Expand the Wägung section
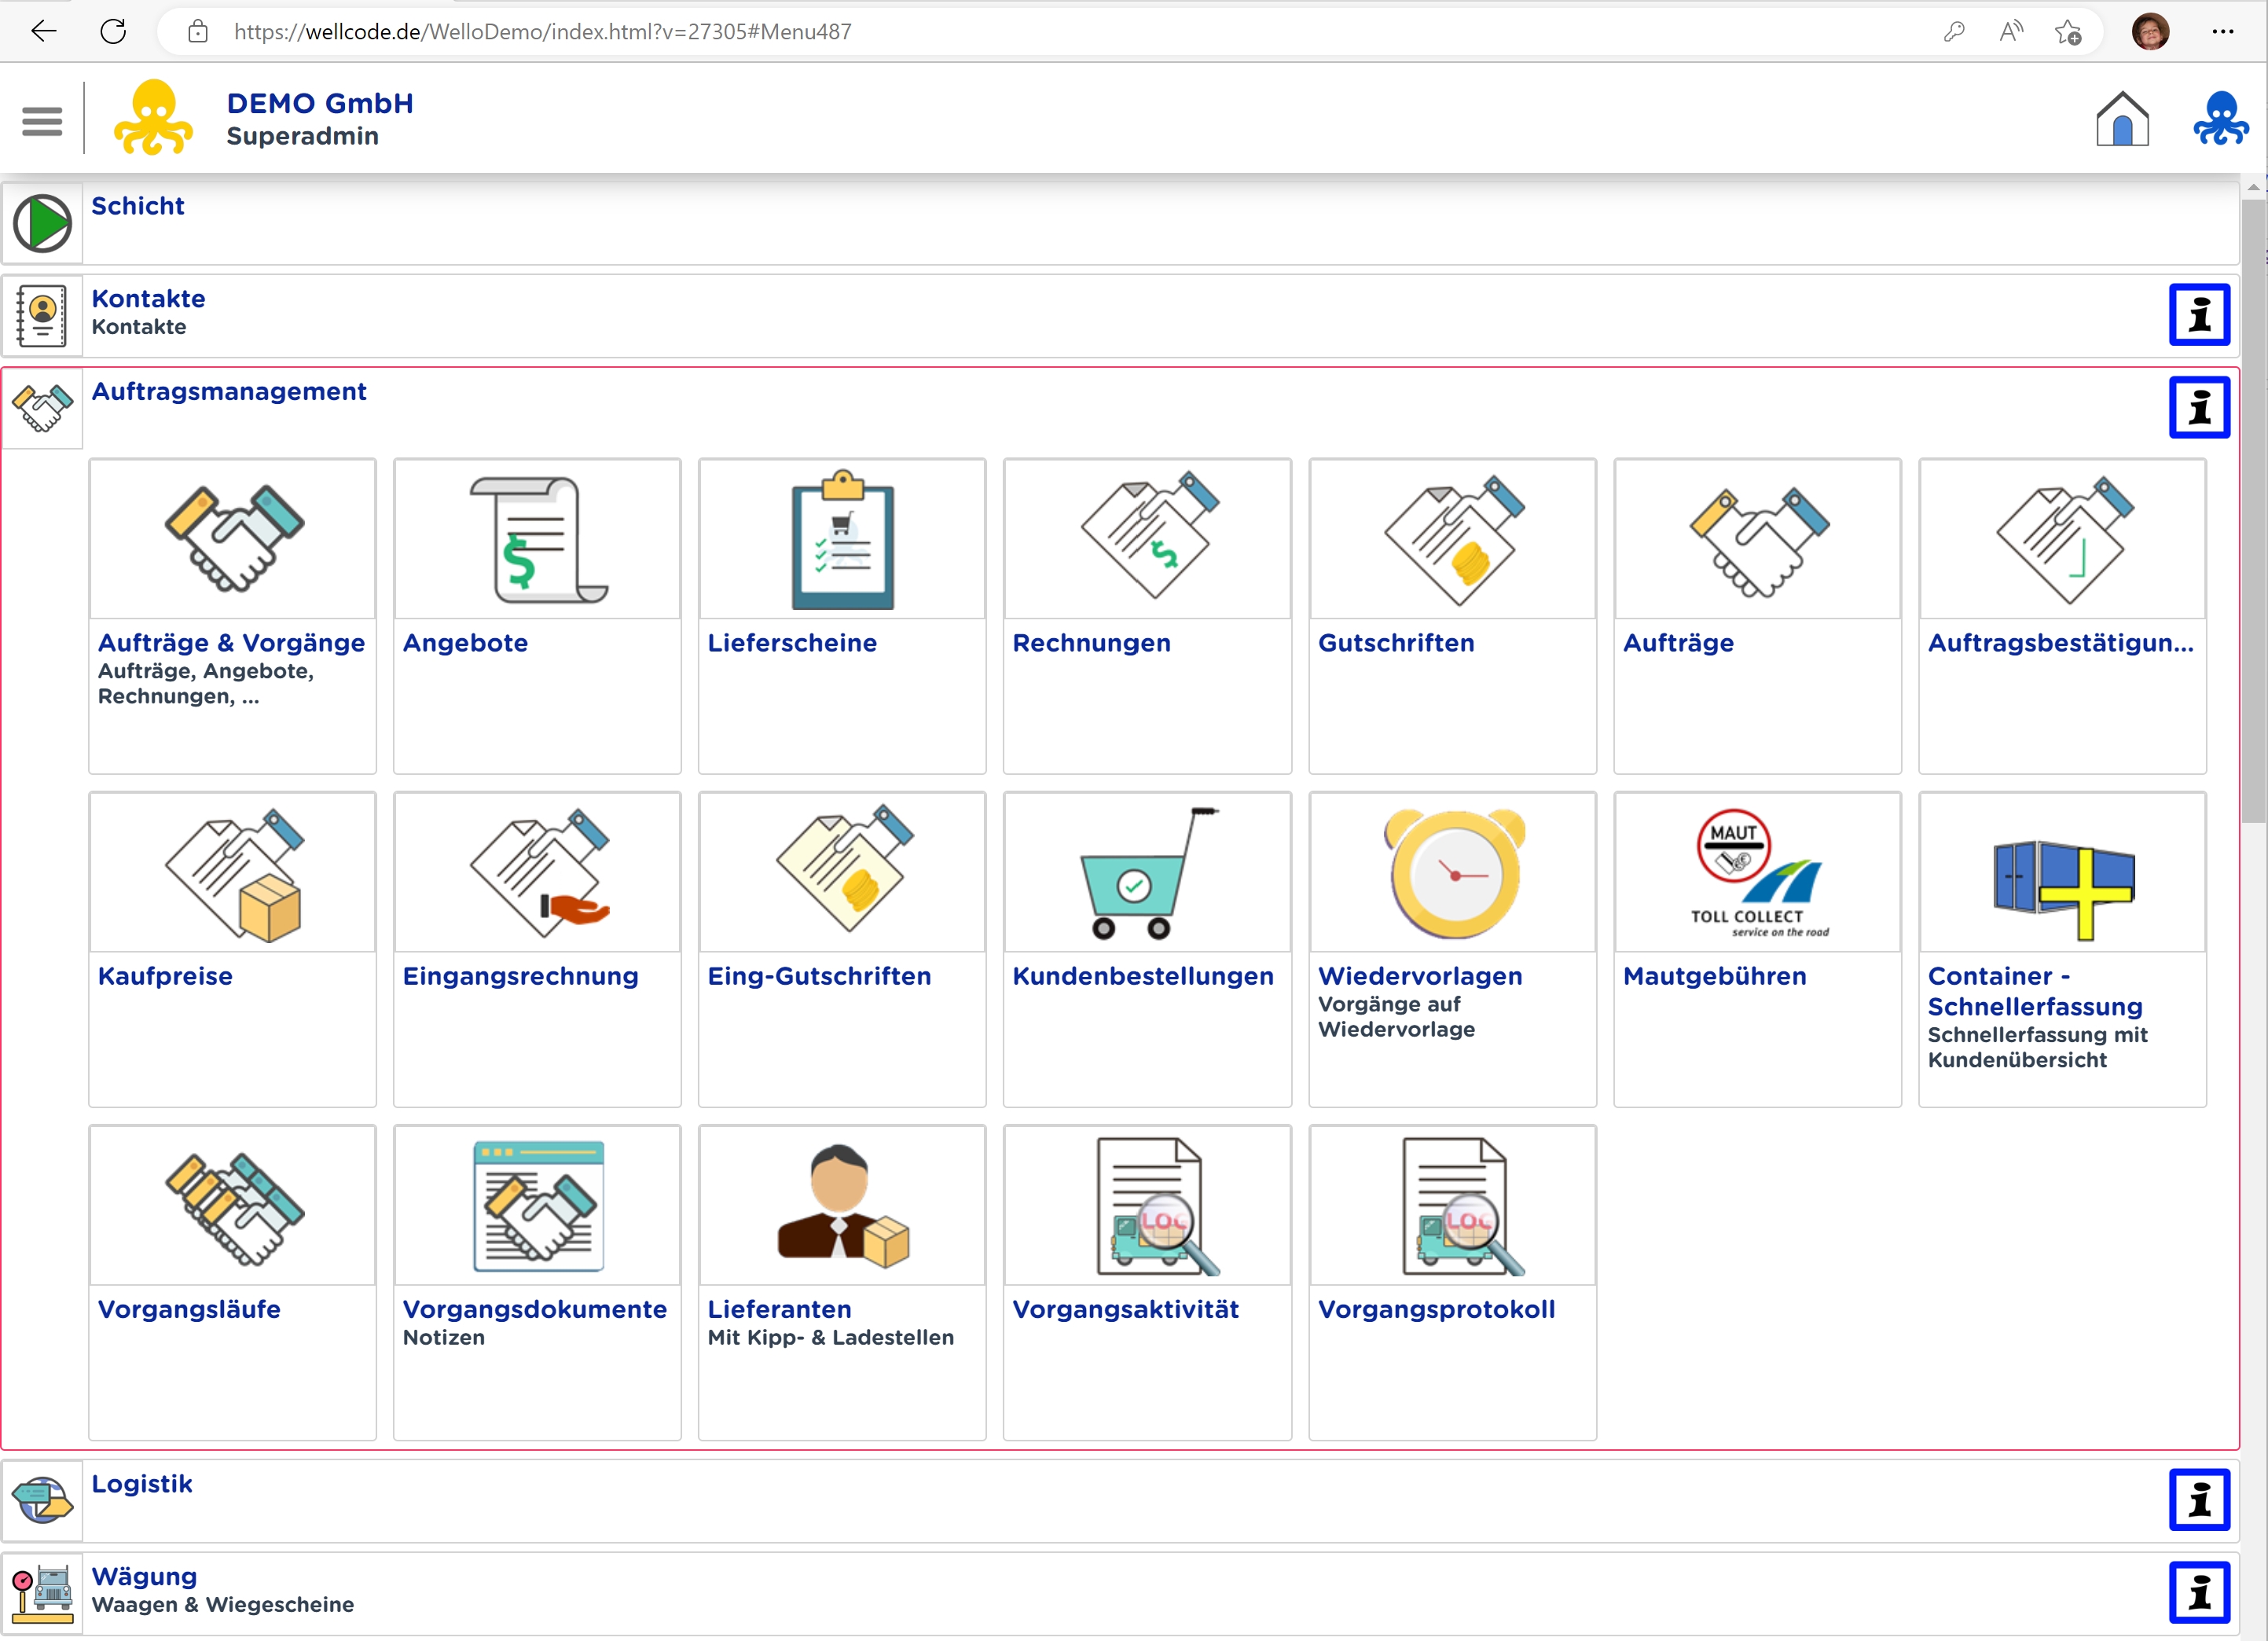Screen dimensions: 2268x1641 (144, 1577)
